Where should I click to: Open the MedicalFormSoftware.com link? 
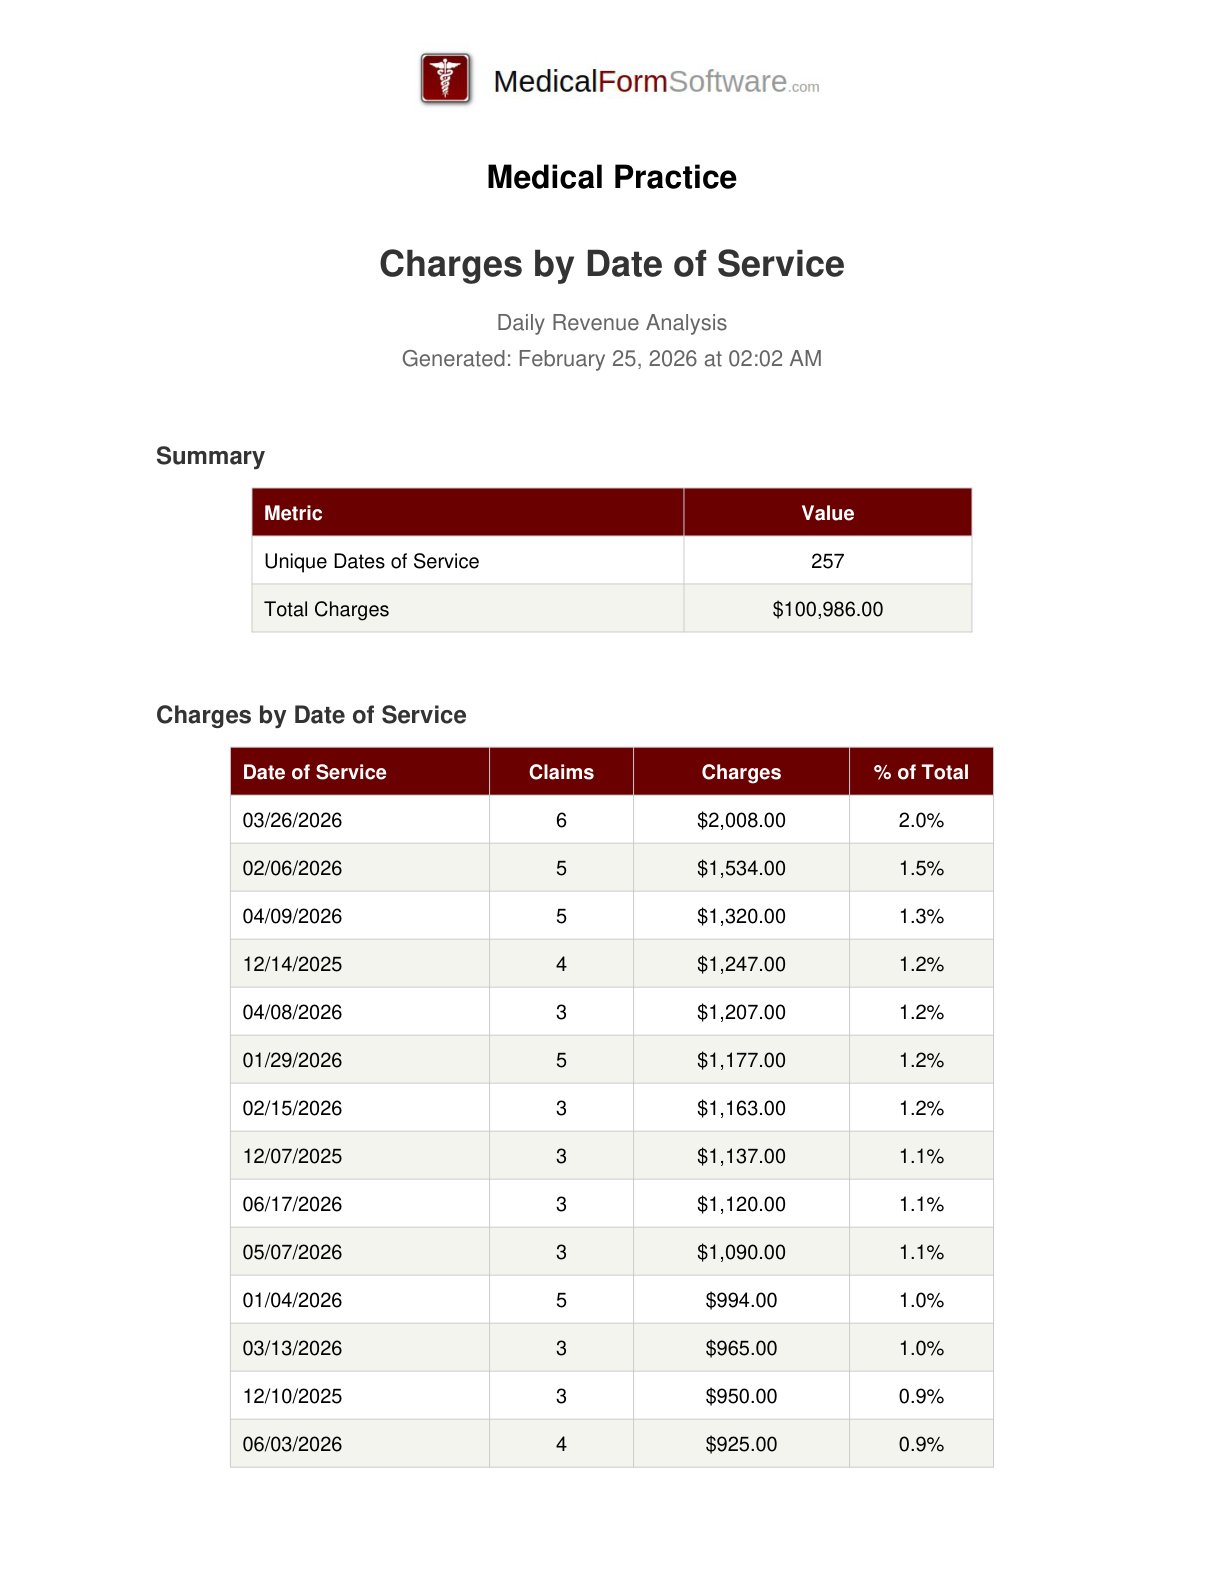pyautogui.click(x=656, y=82)
